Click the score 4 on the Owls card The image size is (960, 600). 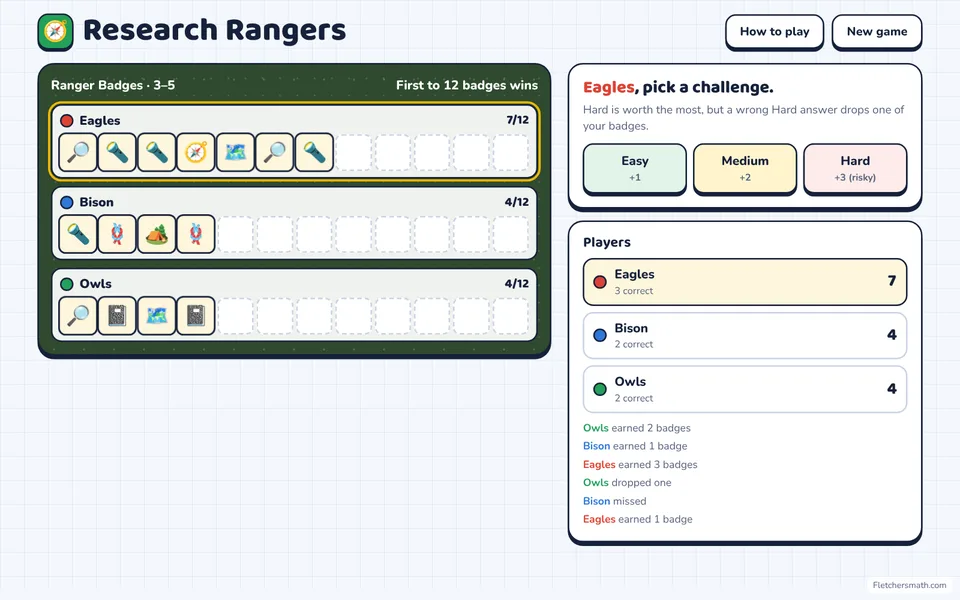point(891,389)
